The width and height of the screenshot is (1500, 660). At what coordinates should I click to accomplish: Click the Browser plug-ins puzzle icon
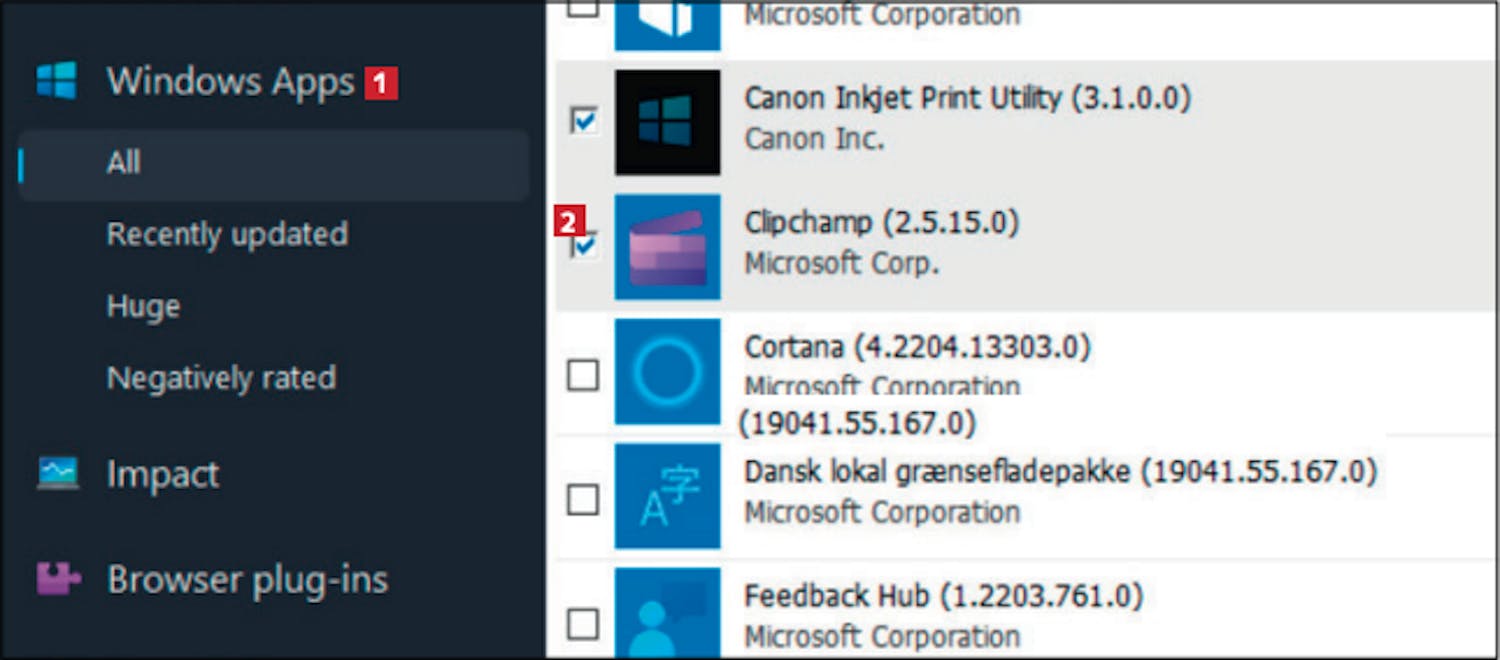(x=58, y=579)
